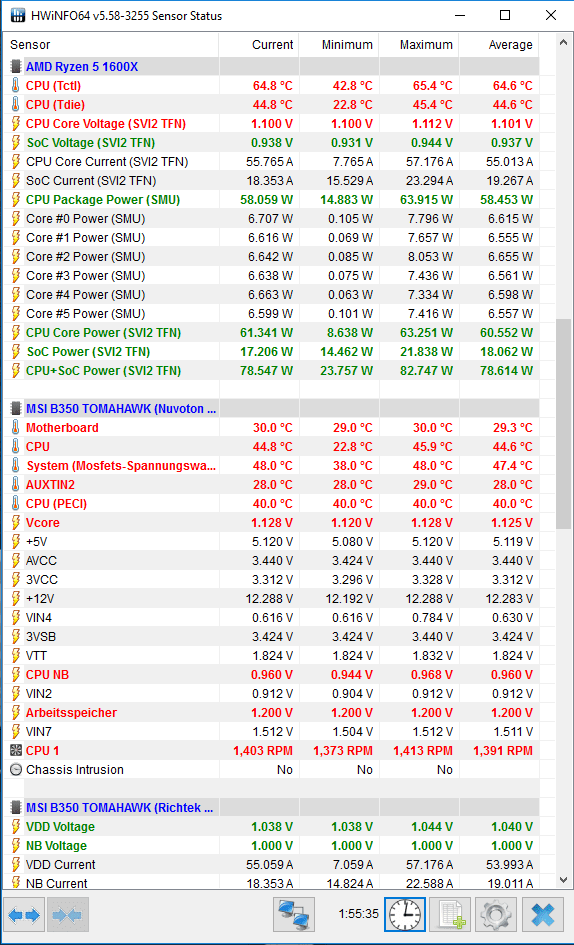
Task: Click the chip icon beside MSI B350 TOMAHAWK Richtek
Action: coord(16,808)
